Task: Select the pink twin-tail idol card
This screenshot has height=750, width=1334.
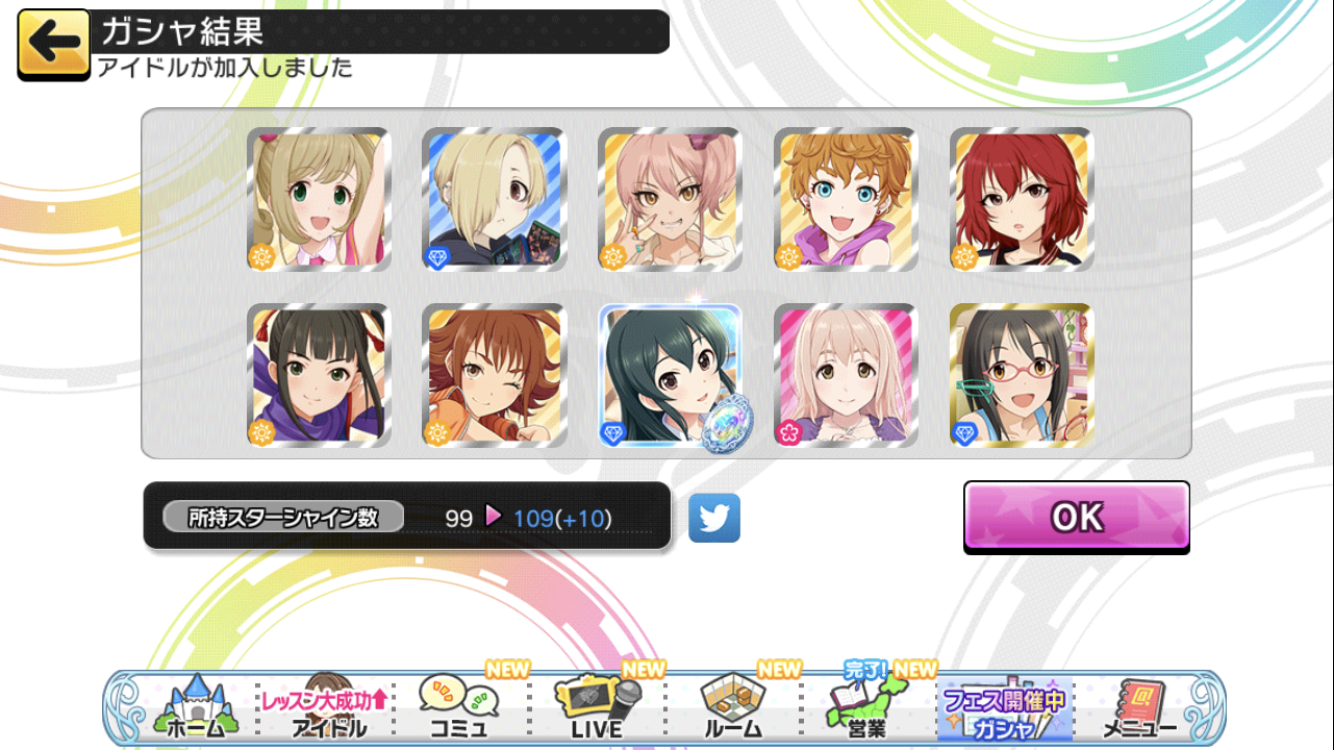Action: pos(670,200)
